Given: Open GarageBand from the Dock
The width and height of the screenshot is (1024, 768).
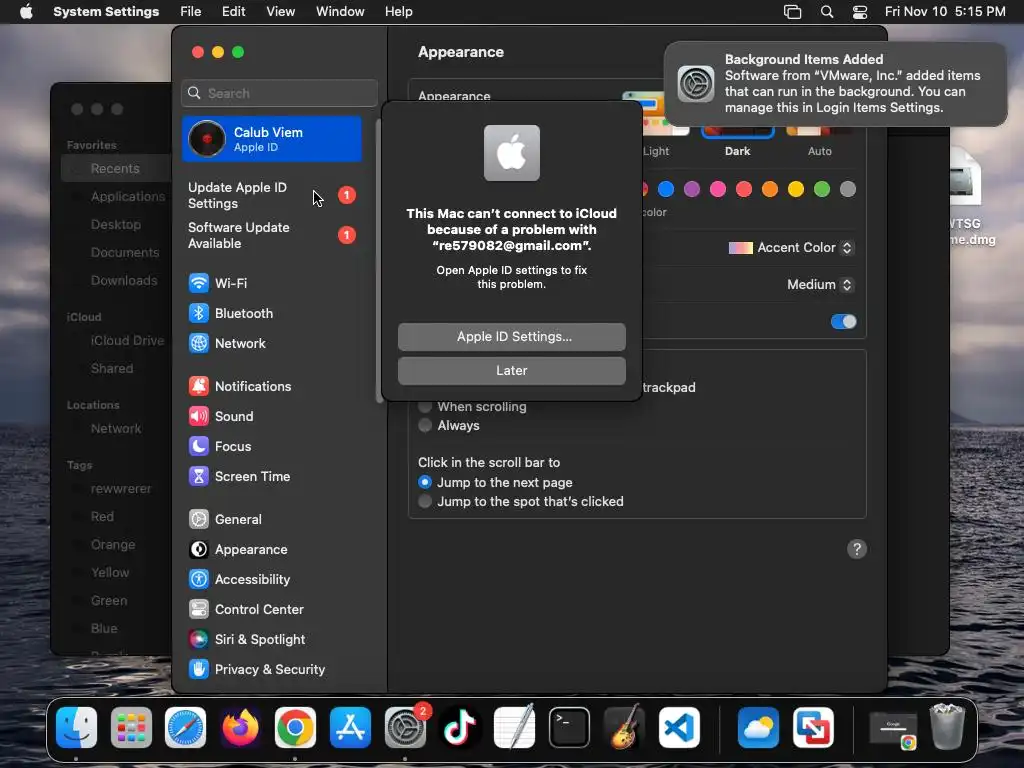Looking at the screenshot, I should [x=624, y=728].
